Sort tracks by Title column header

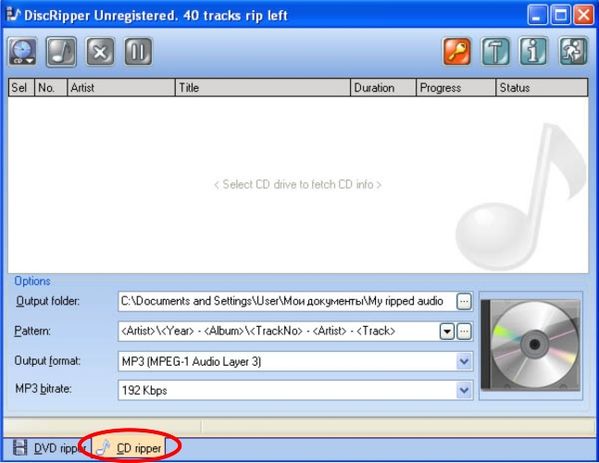pos(263,87)
